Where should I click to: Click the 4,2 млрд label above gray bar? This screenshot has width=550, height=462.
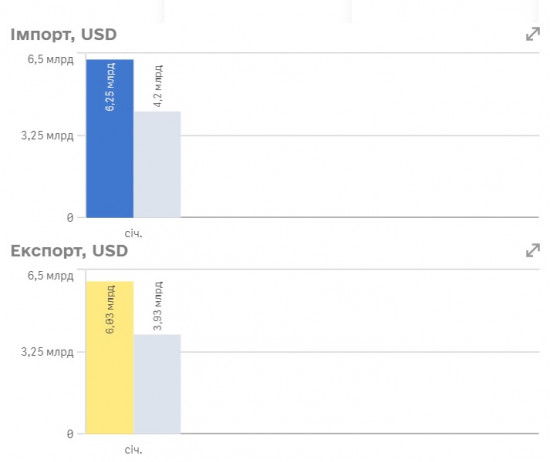pos(158,86)
